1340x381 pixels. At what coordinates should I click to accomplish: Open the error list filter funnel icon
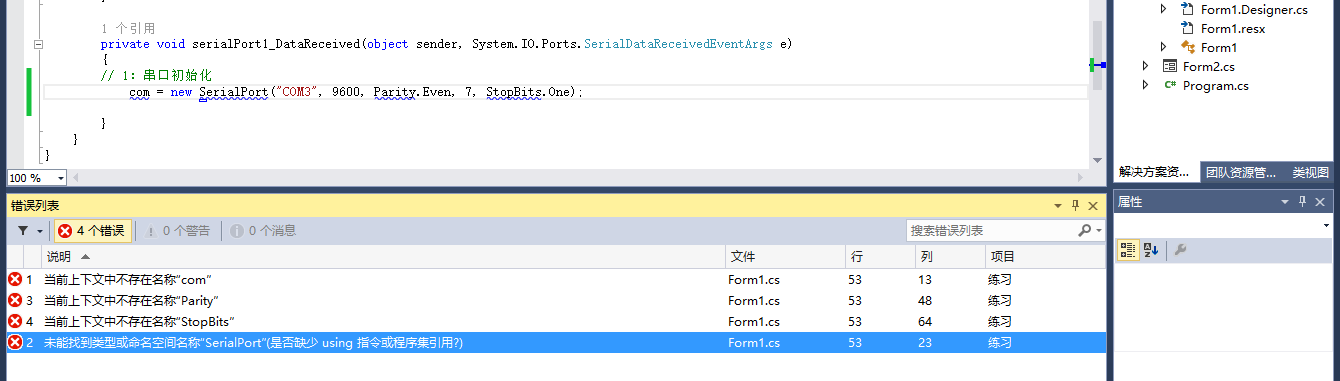point(23,231)
